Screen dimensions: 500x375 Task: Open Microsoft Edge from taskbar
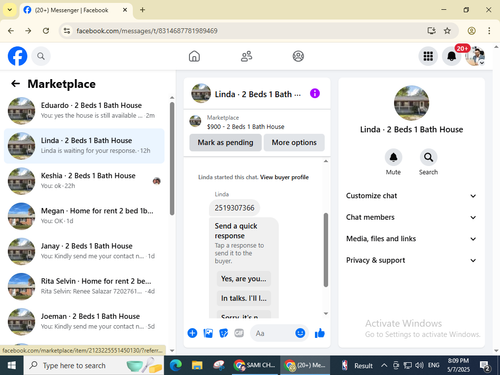[176, 366]
